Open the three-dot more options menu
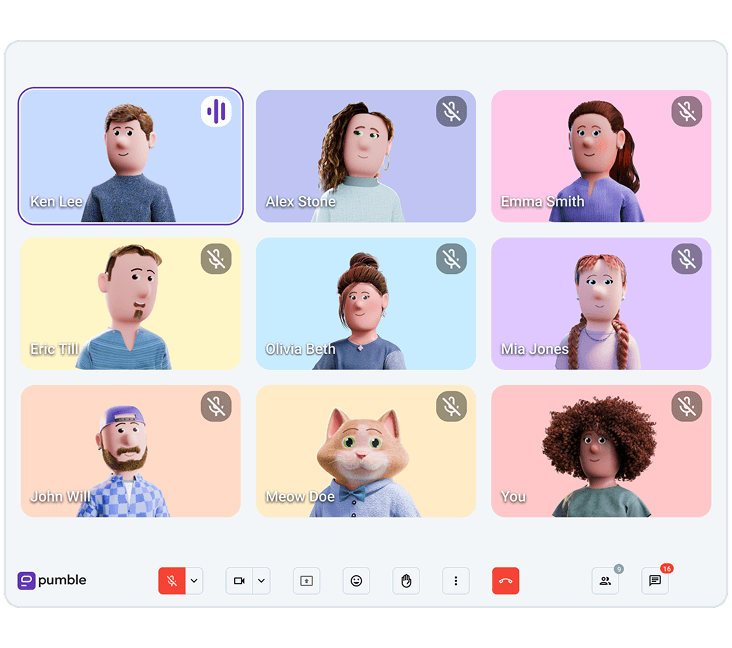The height and width of the screenshot is (648, 732). point(456,581)
